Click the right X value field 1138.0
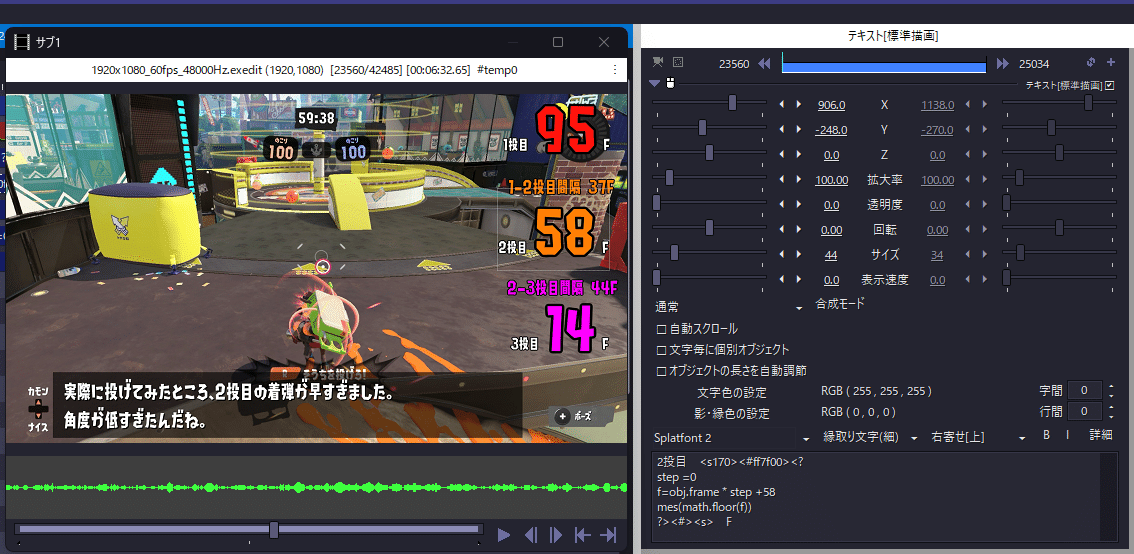 tap(937, 105)
